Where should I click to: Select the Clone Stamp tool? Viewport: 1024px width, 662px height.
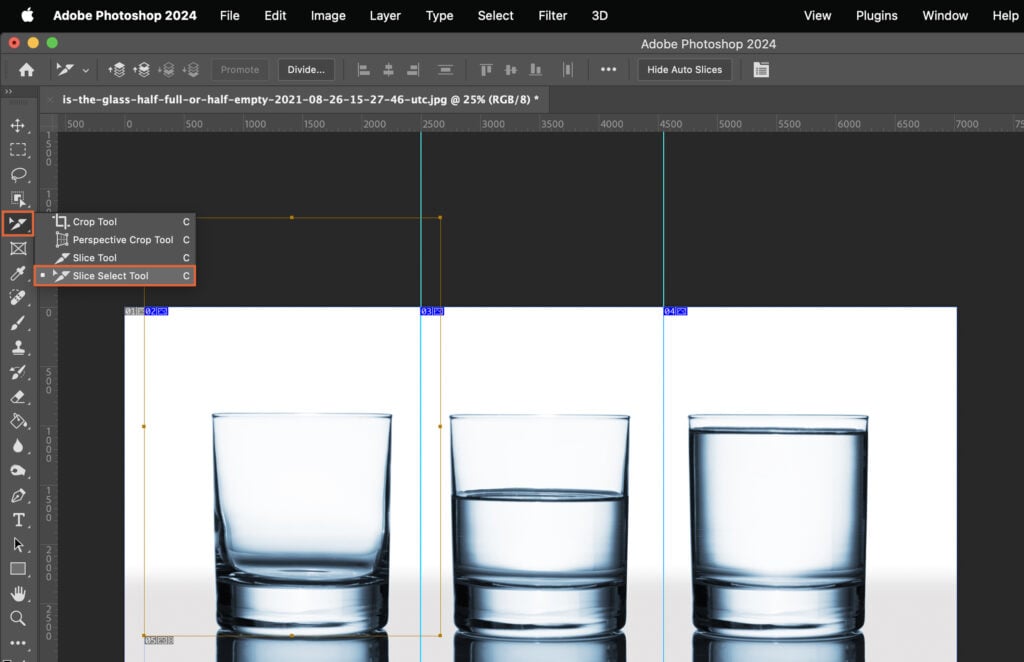tap(18, 345)
